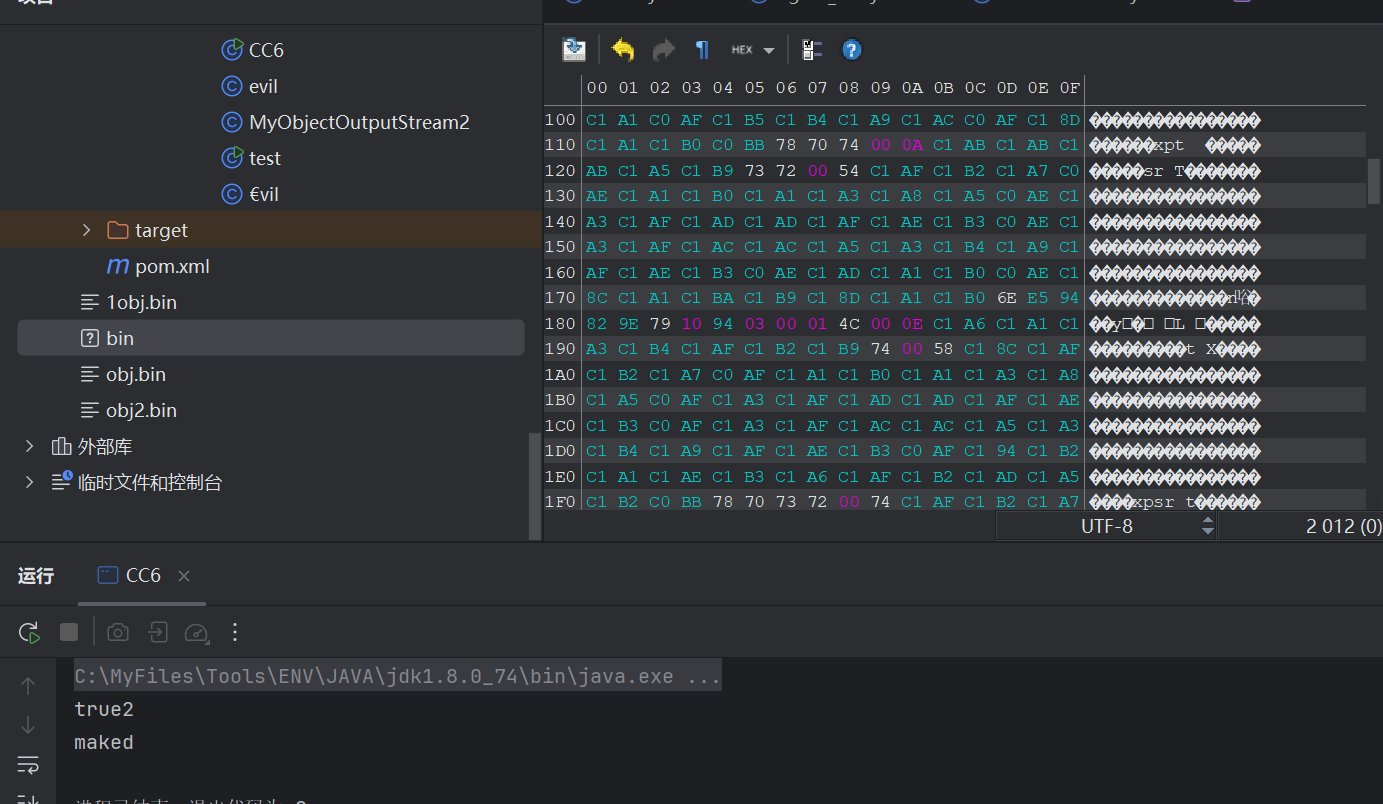Open pom.xml in project tree
Screen dimensions: 1383x804
(172, 266)
